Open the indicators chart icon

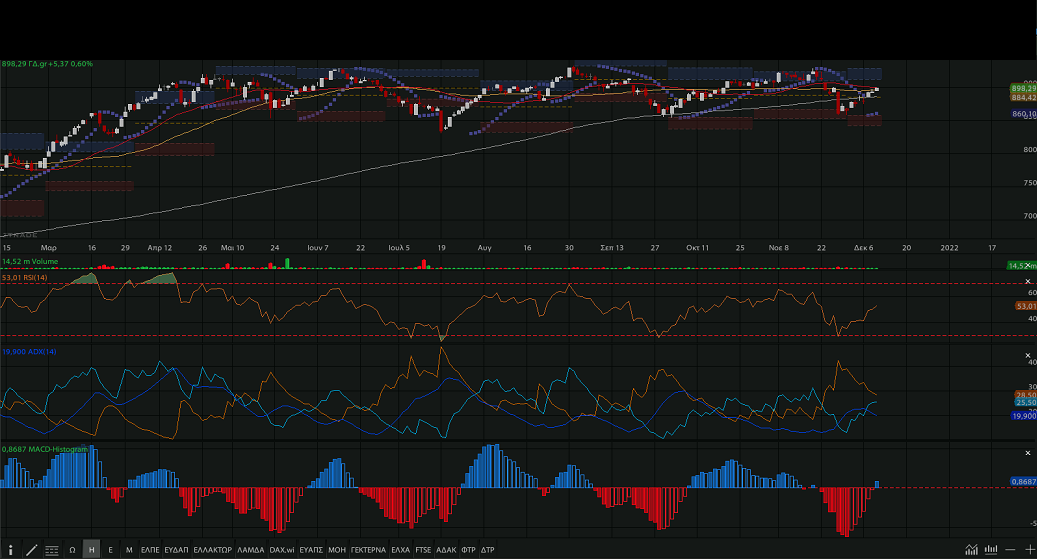point(972,550)
